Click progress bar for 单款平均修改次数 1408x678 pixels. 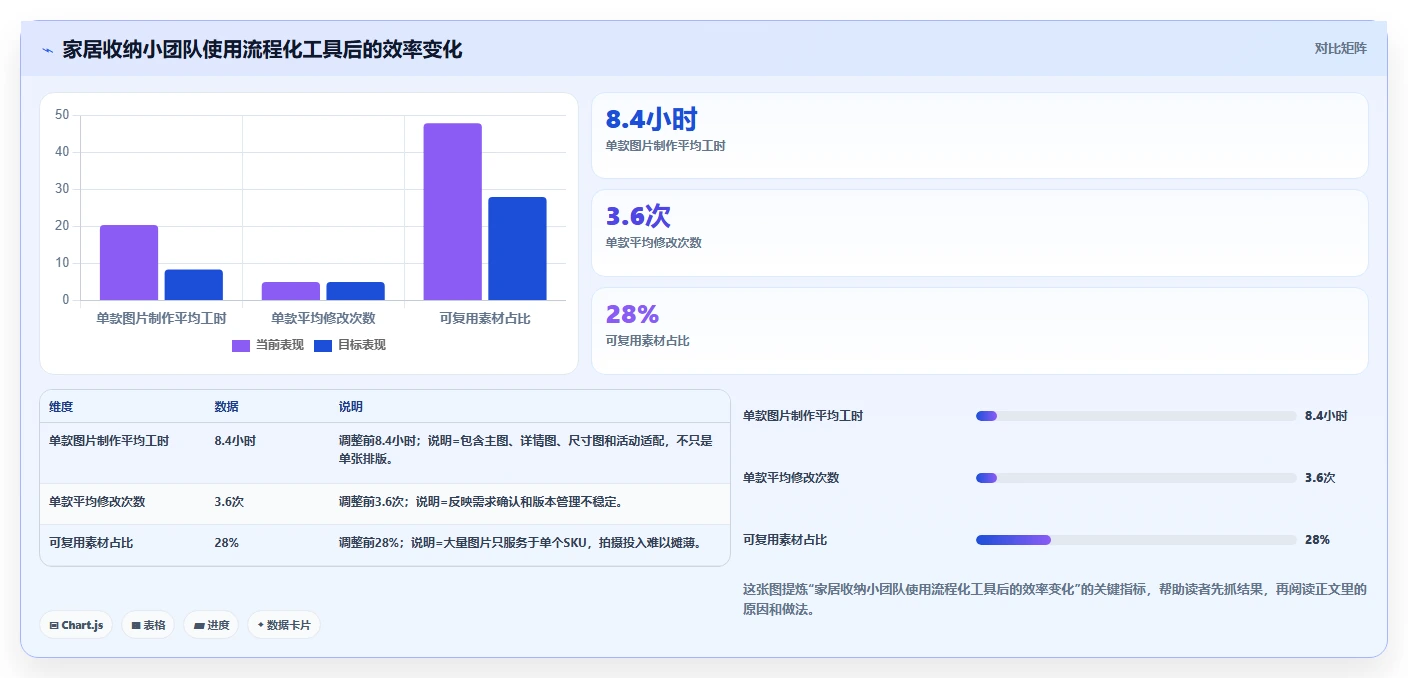tap(1136, 478)
